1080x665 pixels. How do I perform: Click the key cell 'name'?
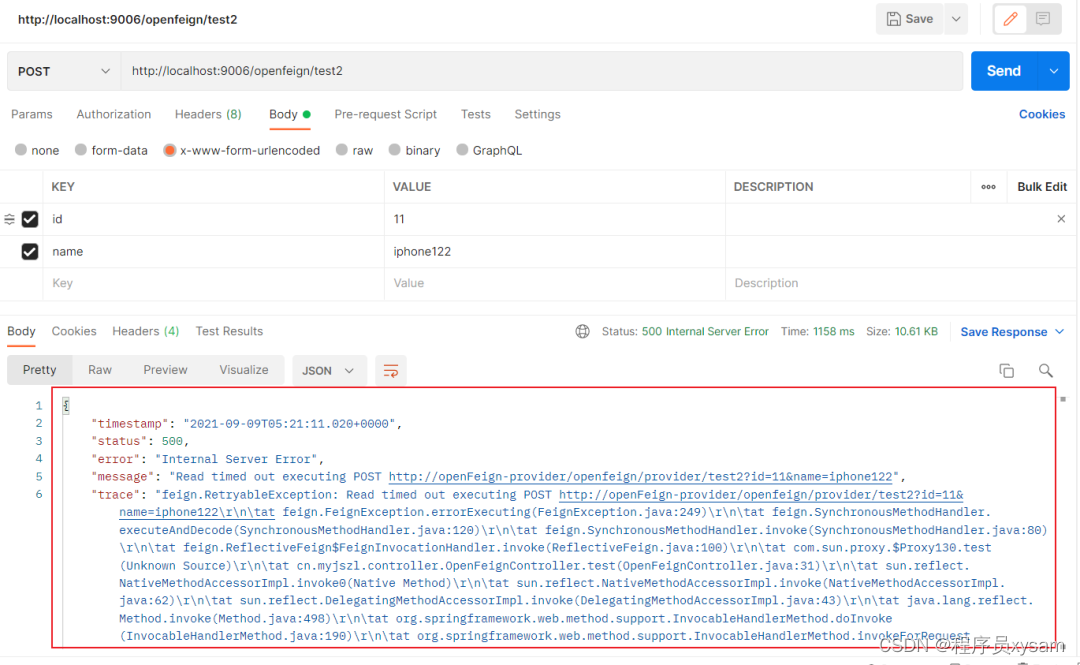(214, 252)
